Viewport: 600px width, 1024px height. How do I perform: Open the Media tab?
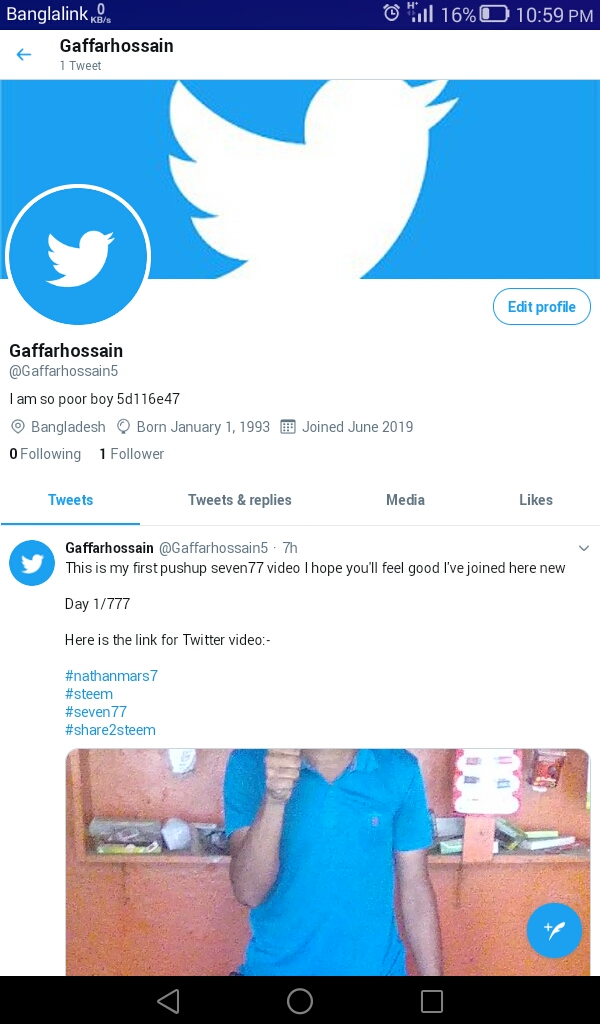(x=405, y=500)
